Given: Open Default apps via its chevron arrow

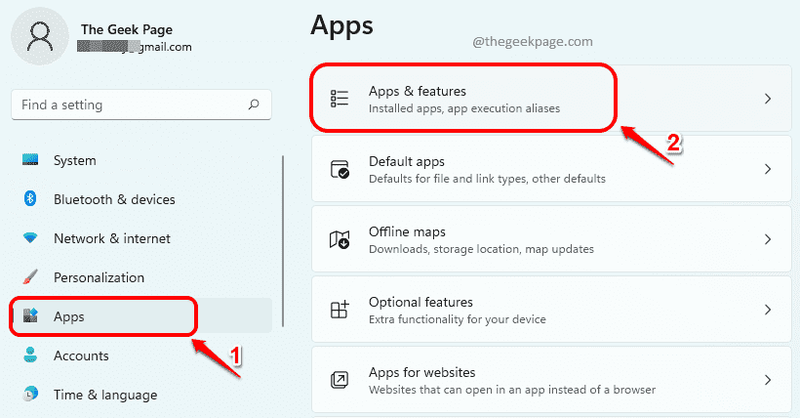Looking at the screenshot, I should 767,169.
